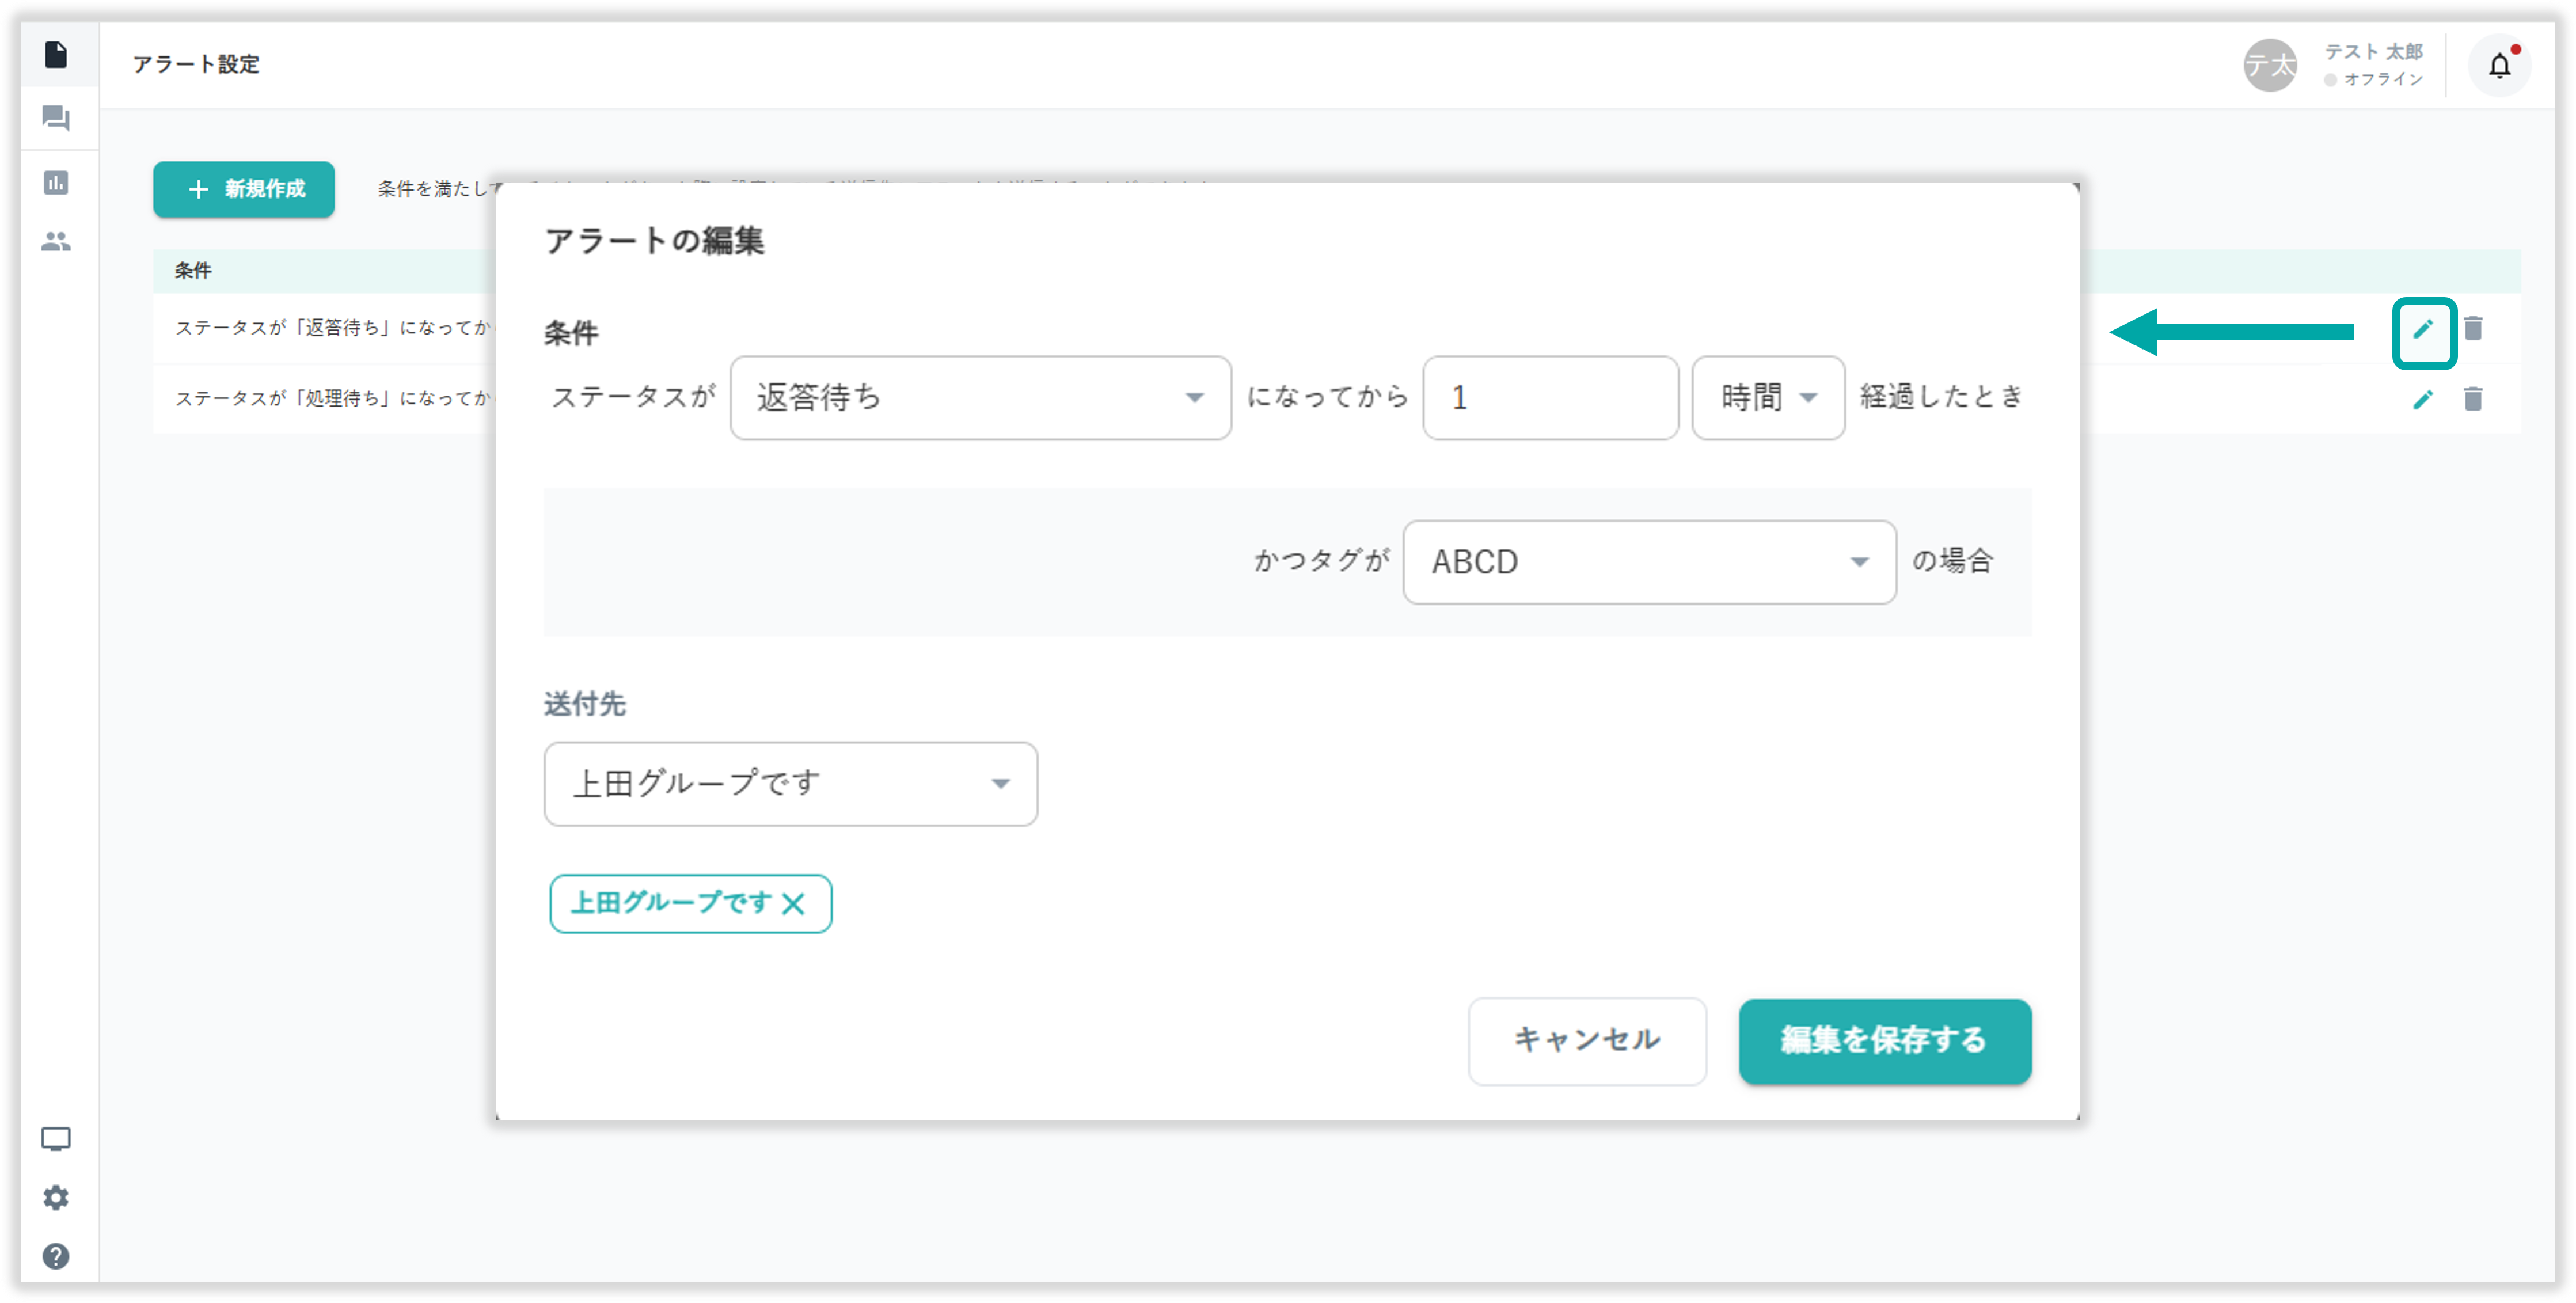
Task: Delete the second alert with the trash icon
Action: pos(2473,399)
